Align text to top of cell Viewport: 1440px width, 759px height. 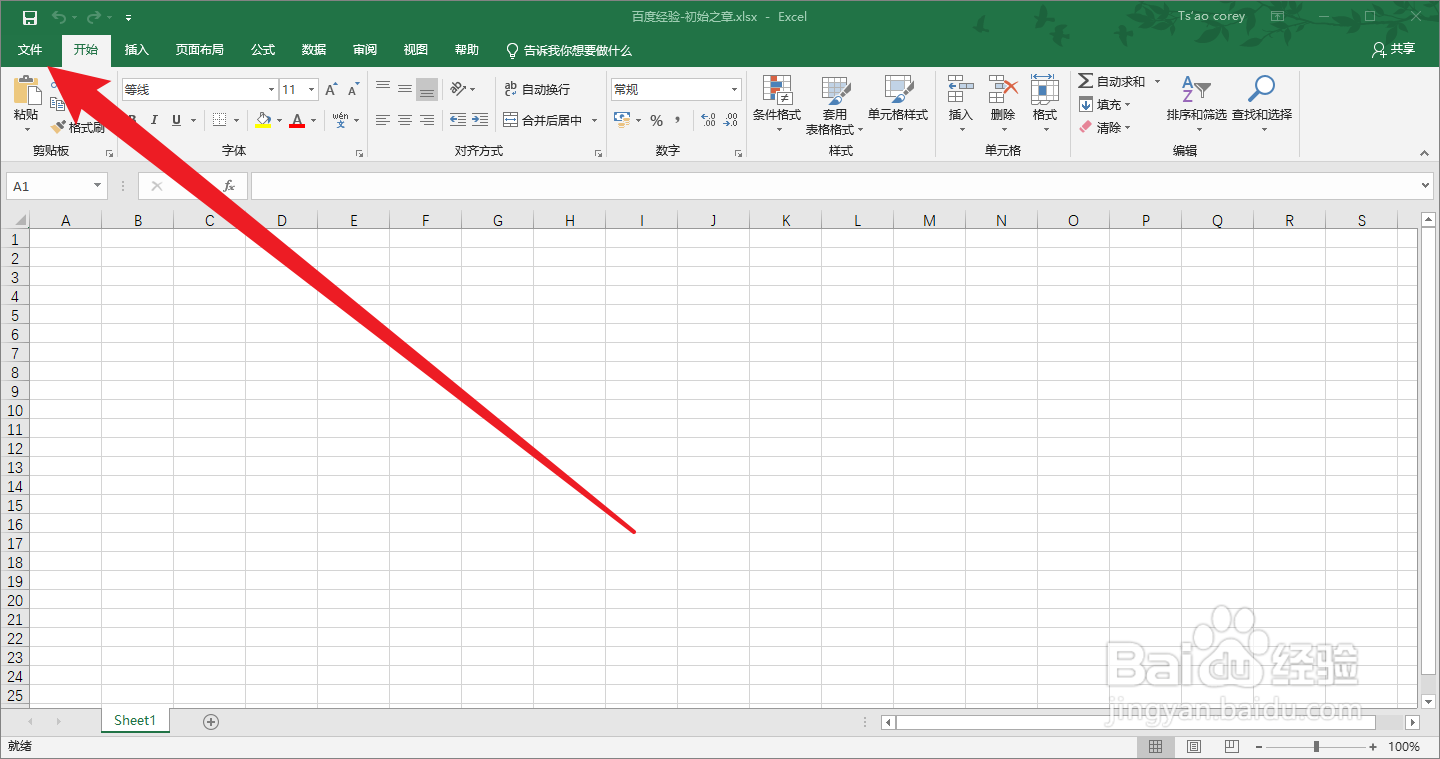click(x=383, y=89)
